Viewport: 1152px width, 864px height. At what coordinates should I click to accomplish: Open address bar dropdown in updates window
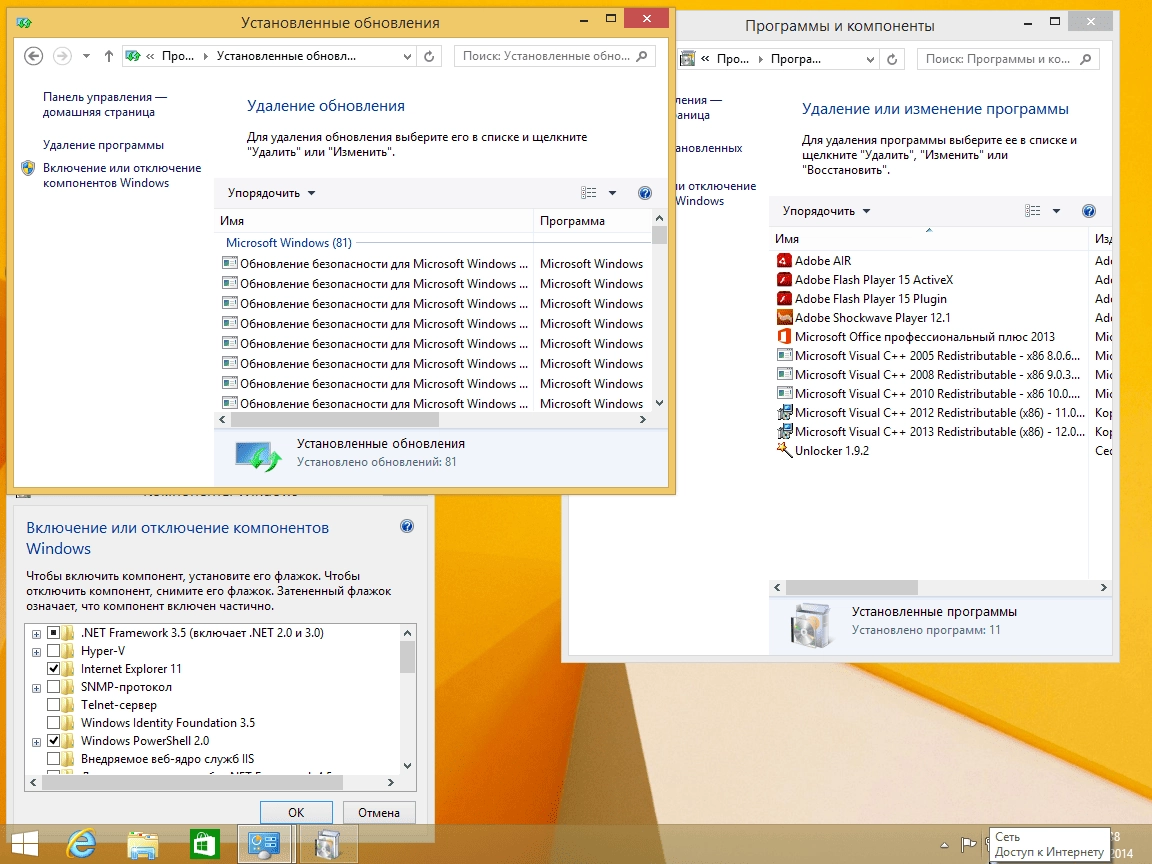pyautogui.click(x=407, y=57)
